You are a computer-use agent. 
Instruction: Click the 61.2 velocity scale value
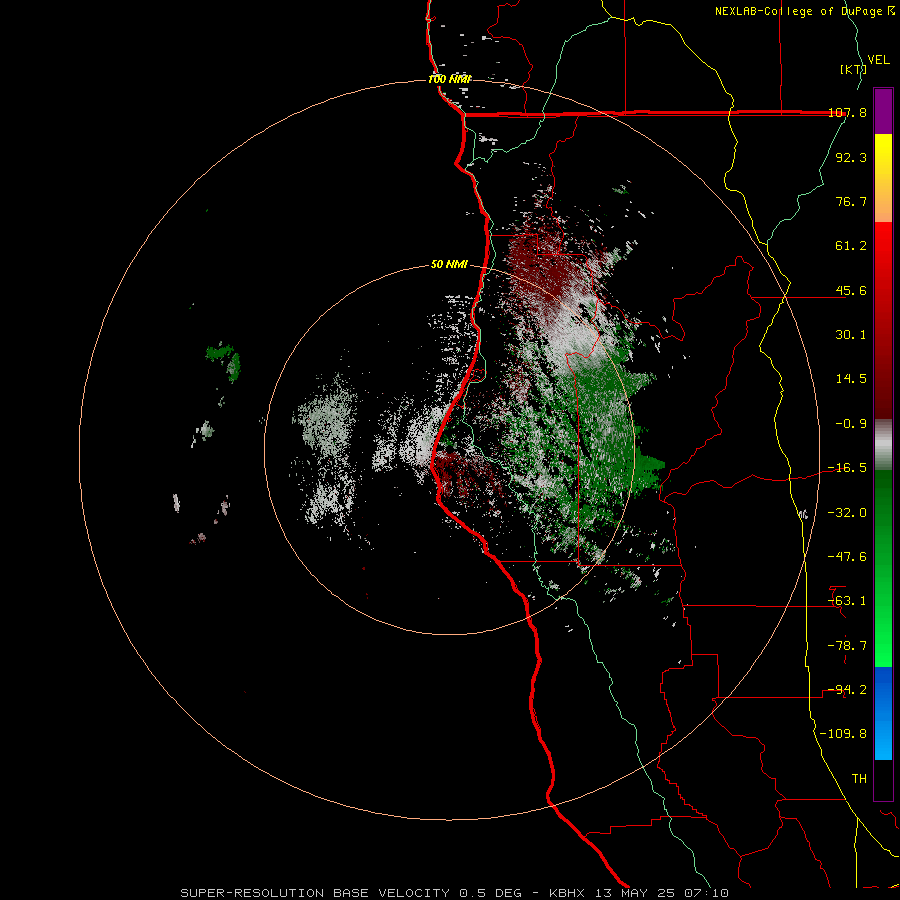point(851,246)
